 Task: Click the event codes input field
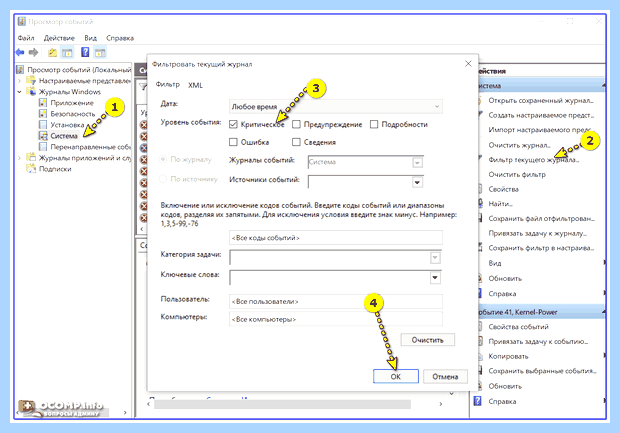pyautogui.click(x=335, y=238)
